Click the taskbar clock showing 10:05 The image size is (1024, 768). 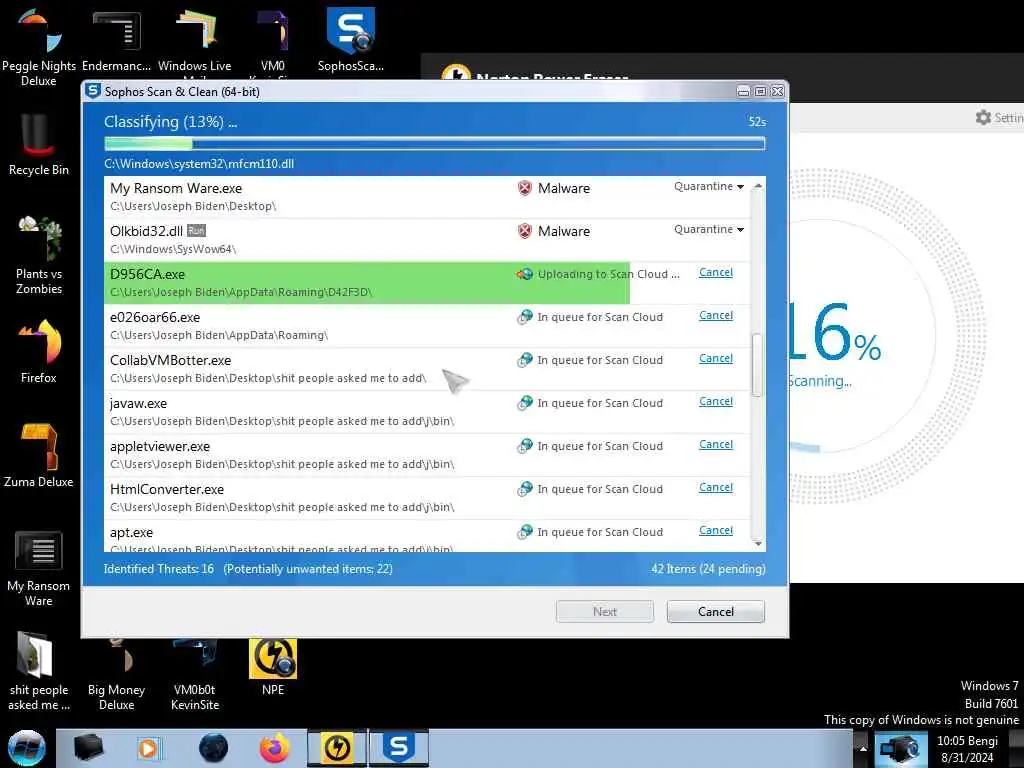(967, 749)
